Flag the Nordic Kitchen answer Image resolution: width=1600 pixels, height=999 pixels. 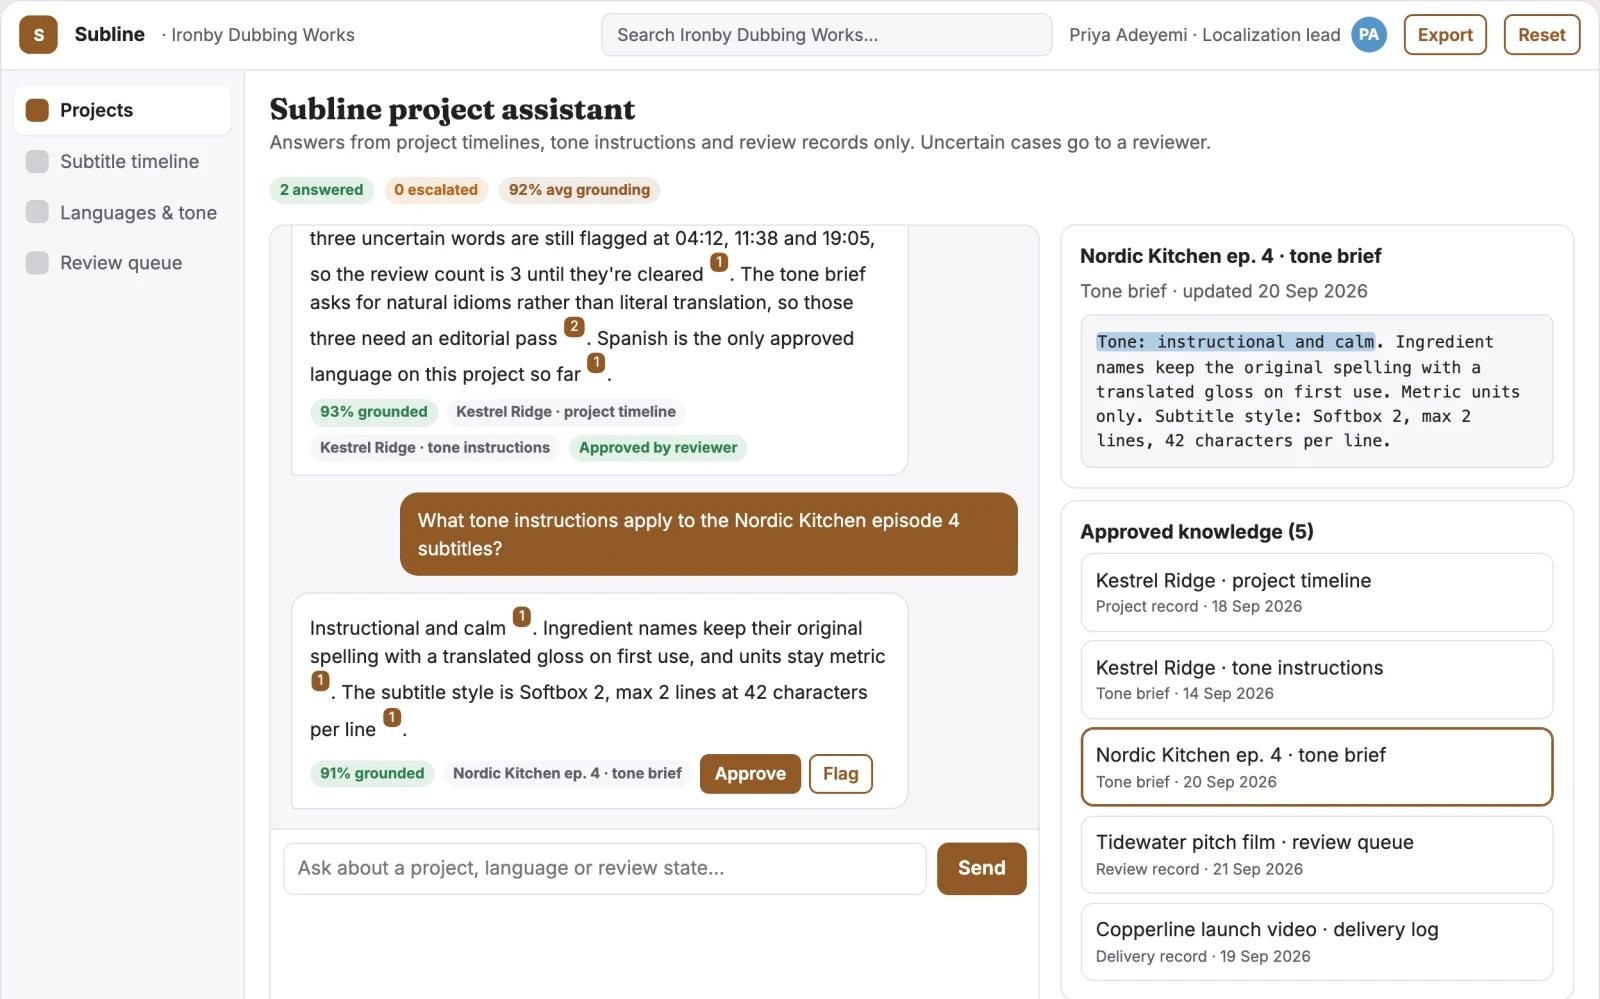840,774
